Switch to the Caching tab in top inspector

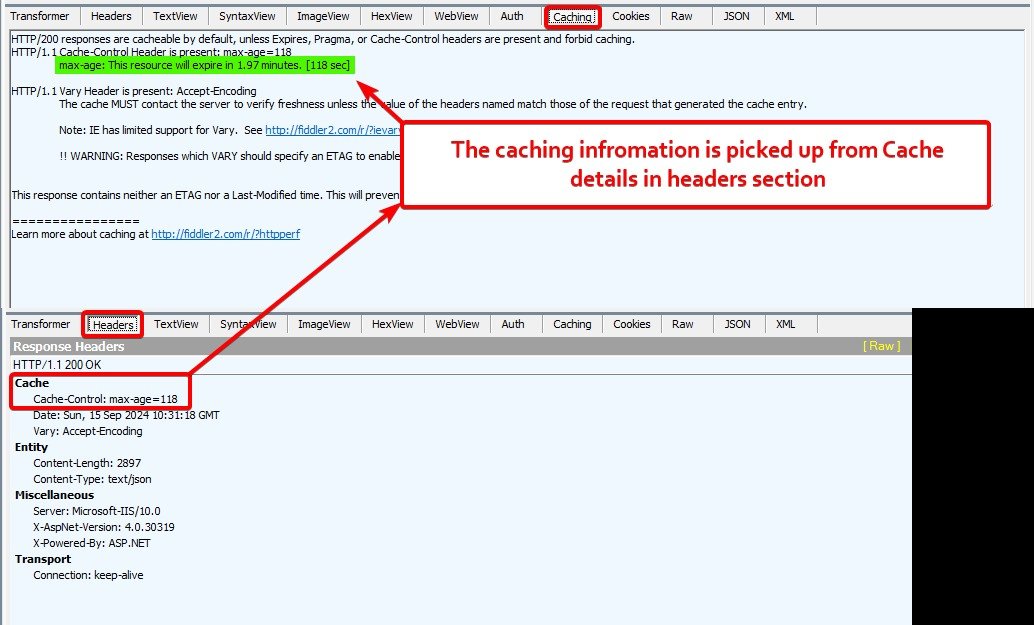571,15
